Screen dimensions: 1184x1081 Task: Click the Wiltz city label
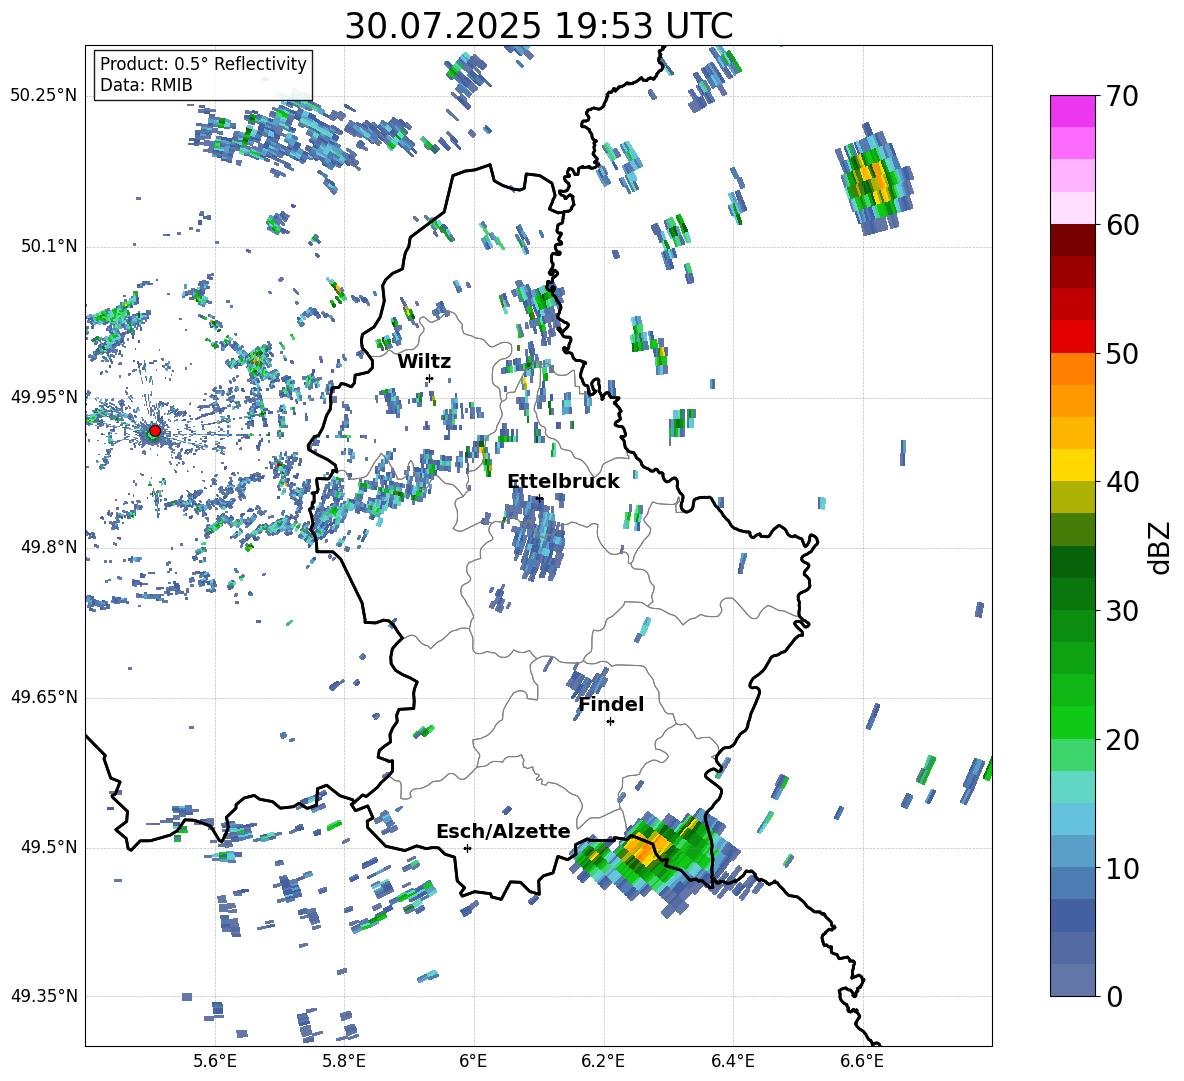click(424, 362)
